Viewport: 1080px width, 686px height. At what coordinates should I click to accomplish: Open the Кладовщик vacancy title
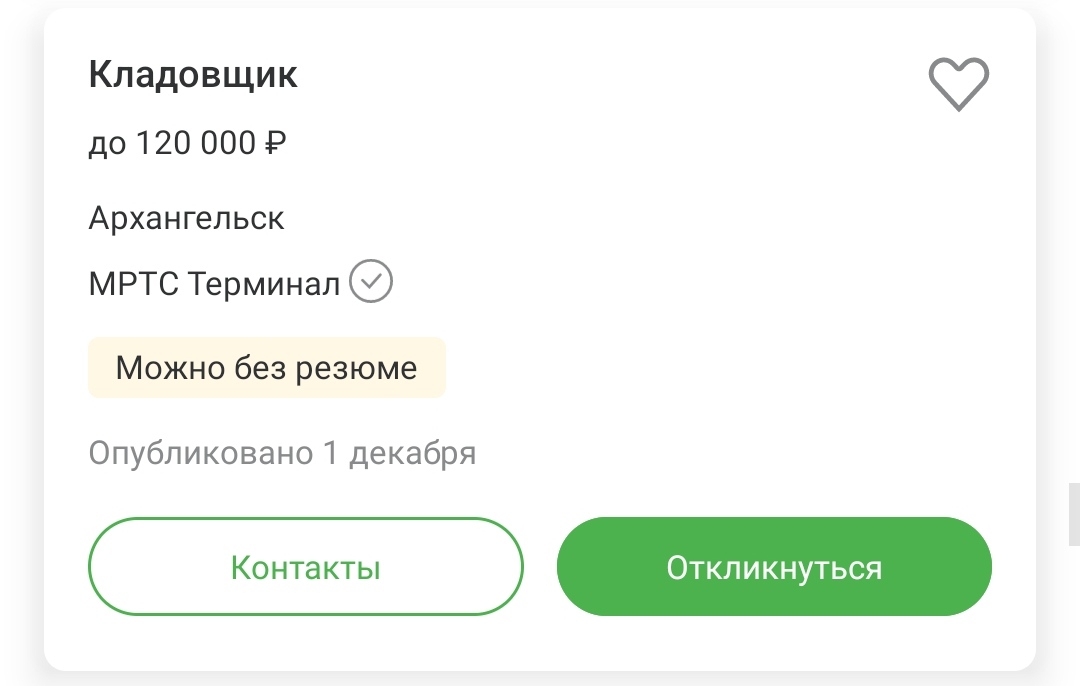[193, 74]
